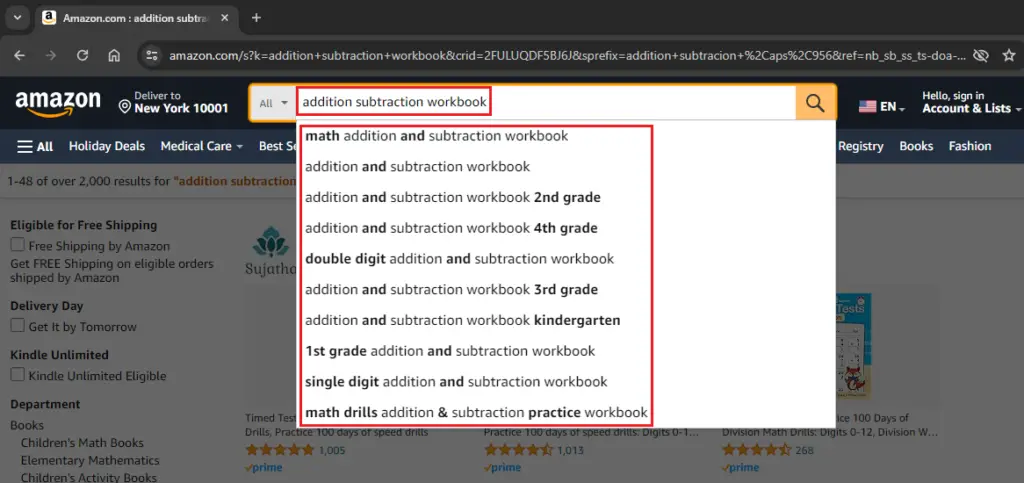Open a new browser tab
This screenshot has width=1024, height=483.
tap(256, 18)
